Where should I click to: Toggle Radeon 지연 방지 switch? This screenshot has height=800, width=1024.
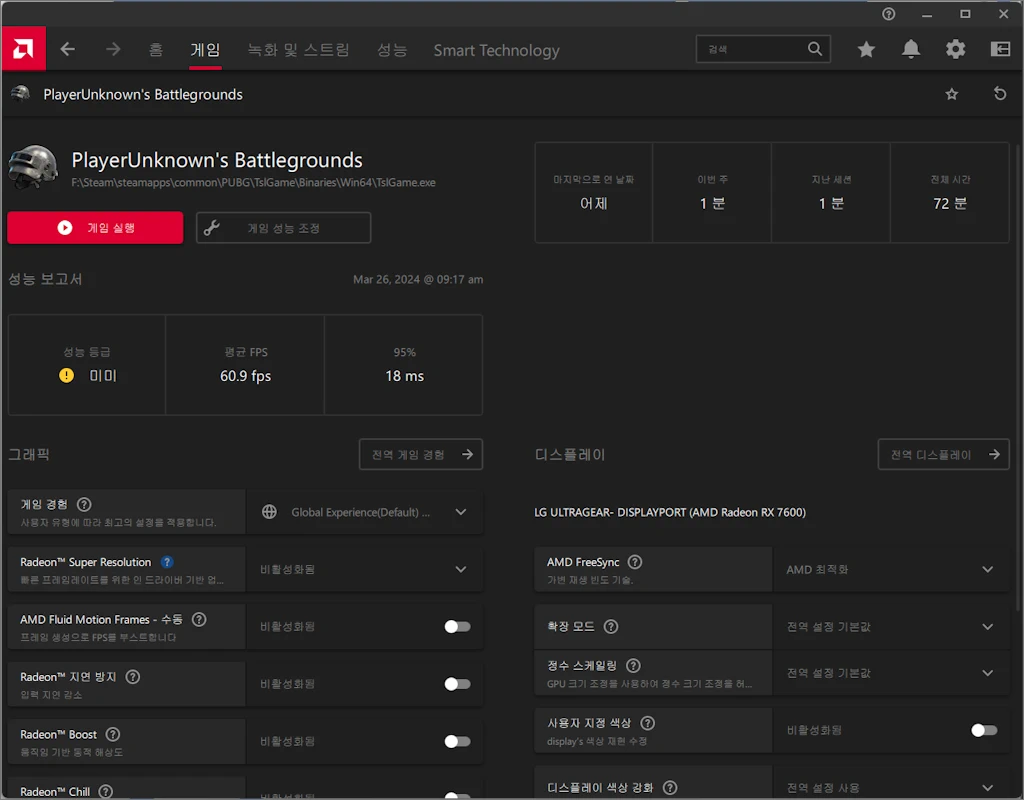click(457, 684)
